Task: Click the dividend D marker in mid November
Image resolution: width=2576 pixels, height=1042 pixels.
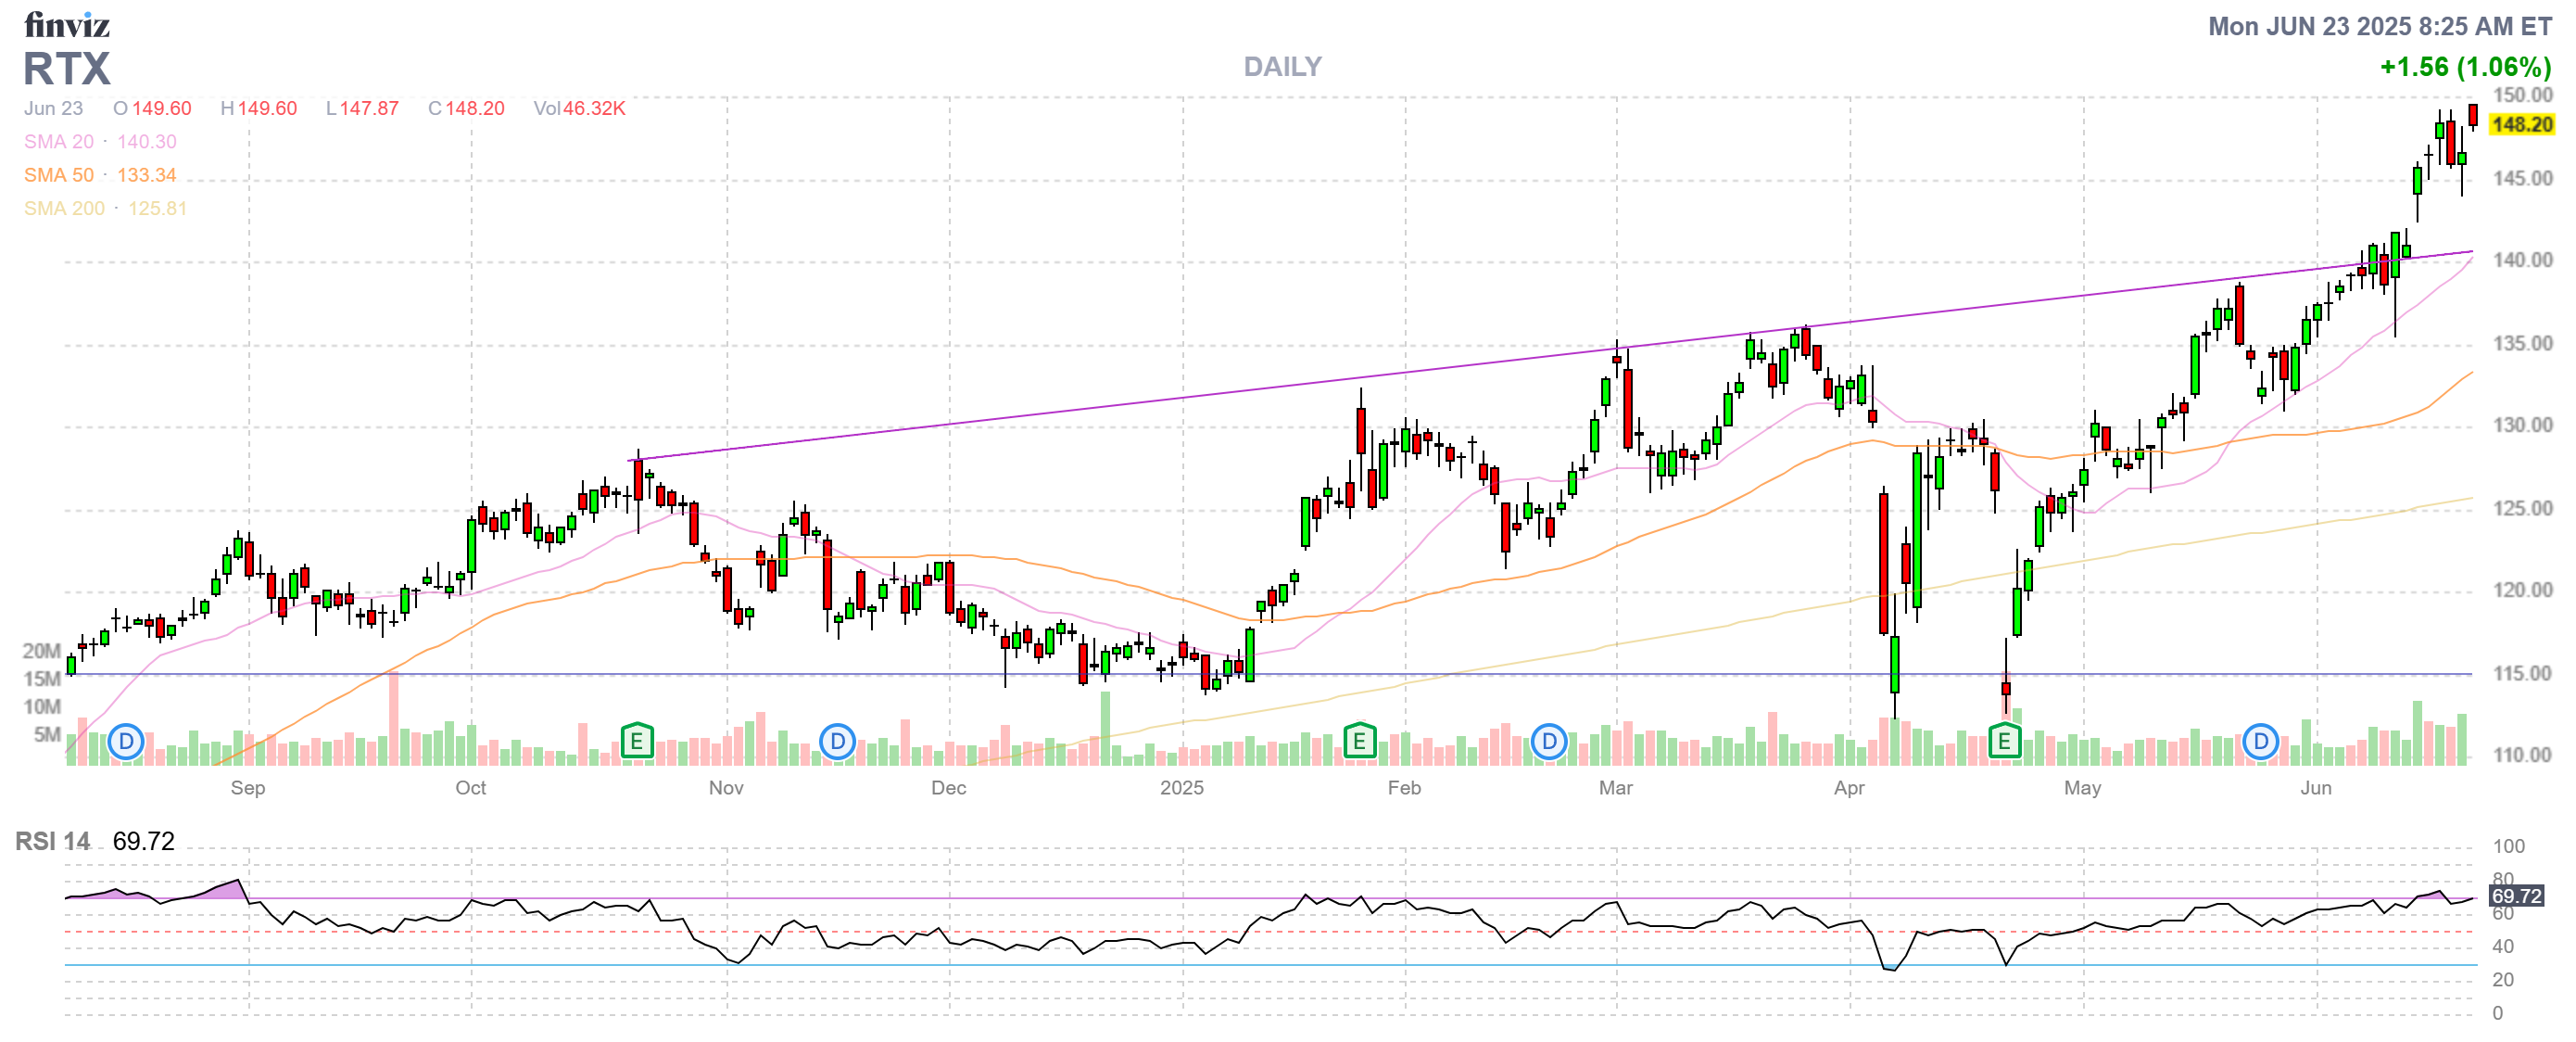Action: click(x=837, y=742)
